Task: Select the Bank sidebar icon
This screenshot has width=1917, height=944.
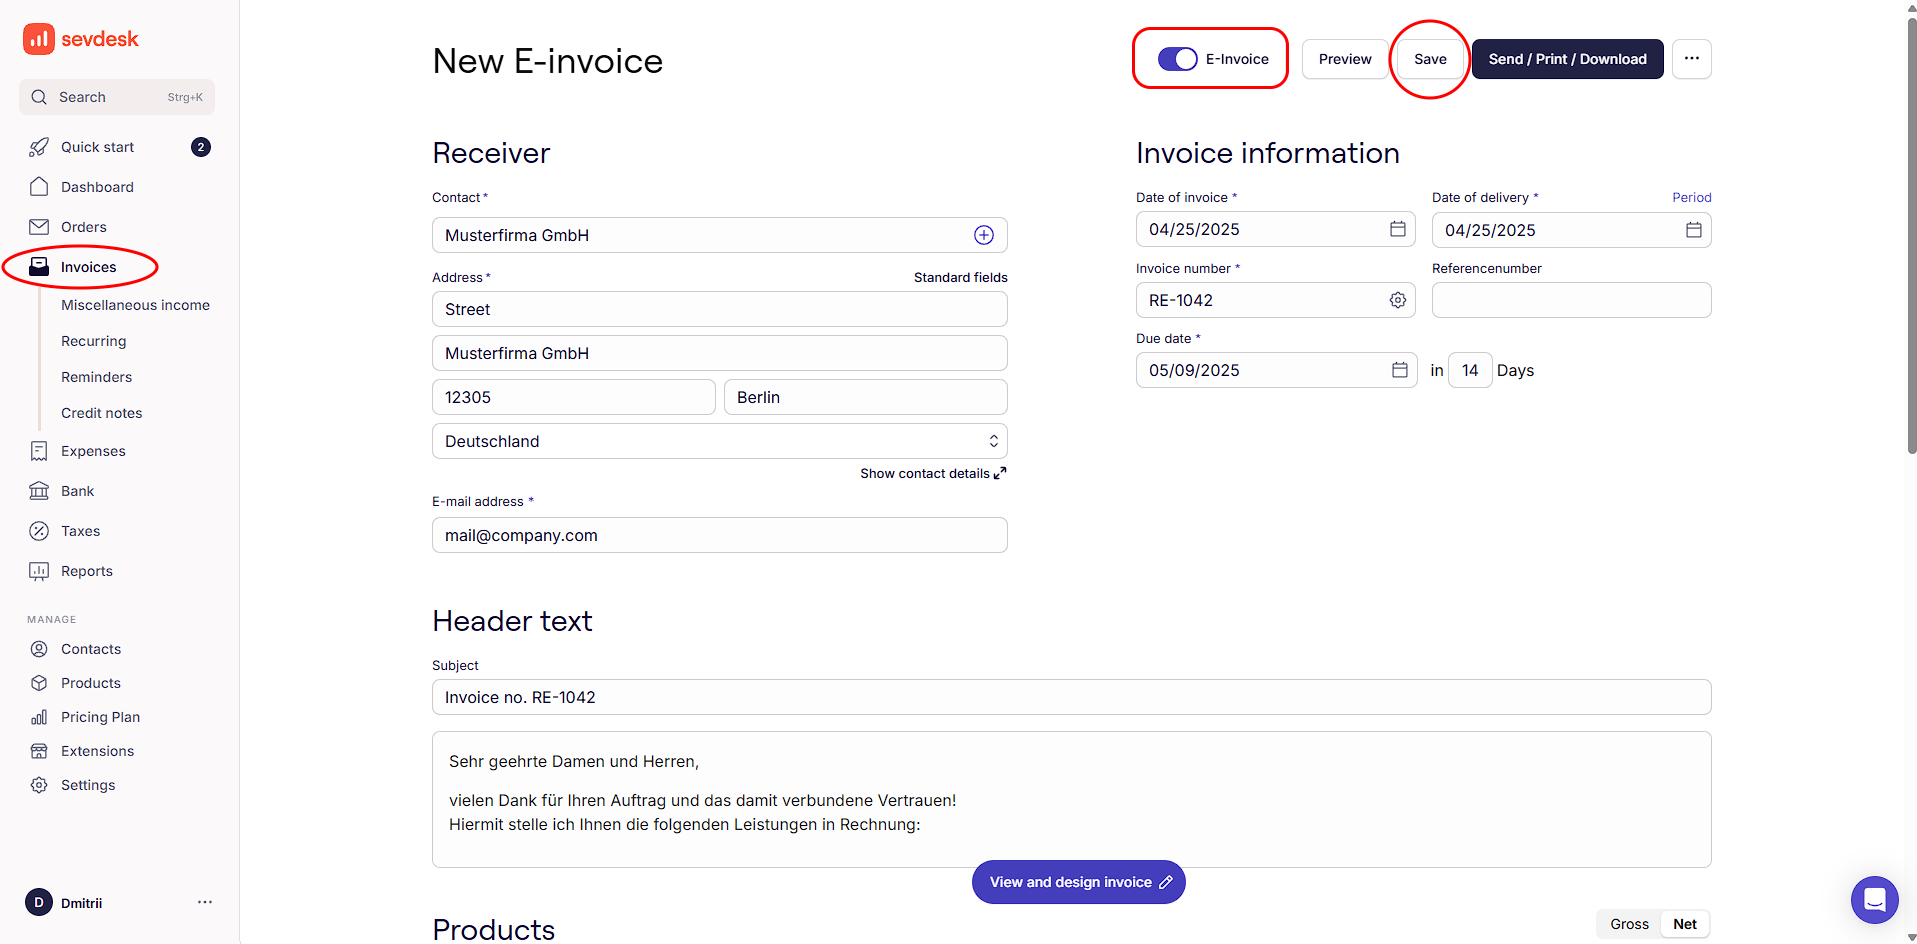Action: (x=39, y=490)
